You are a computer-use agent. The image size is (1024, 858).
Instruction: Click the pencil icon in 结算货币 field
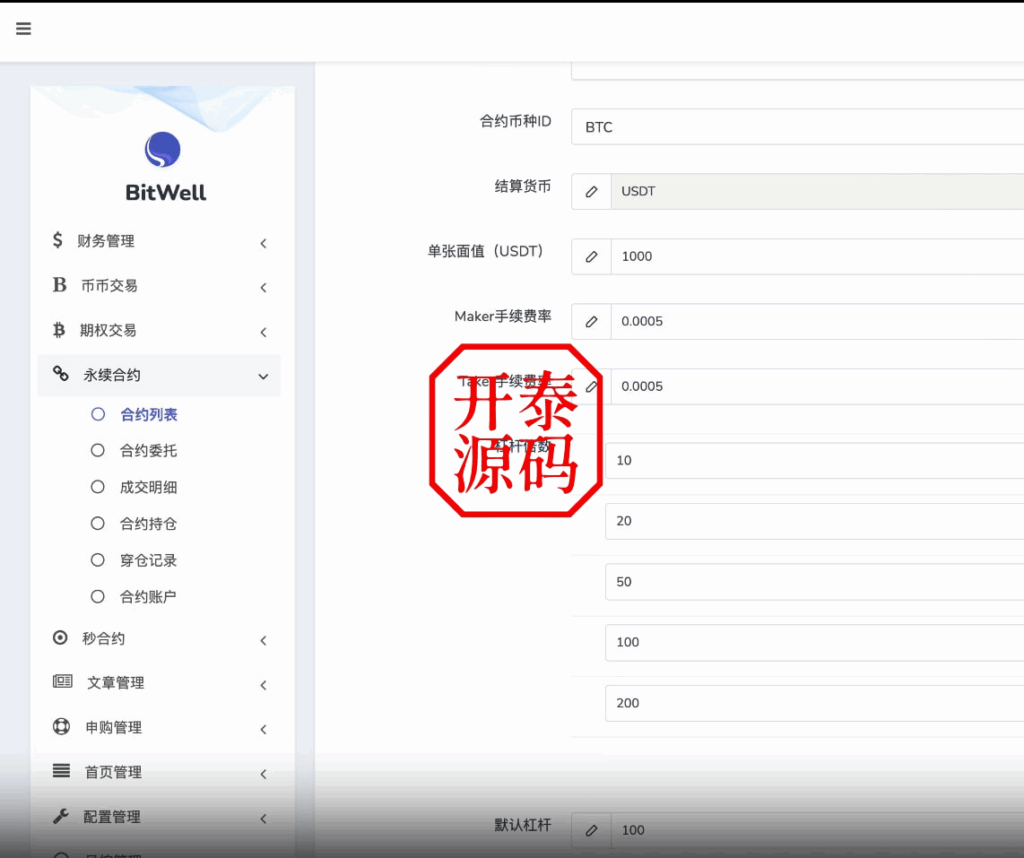(591, 191)
